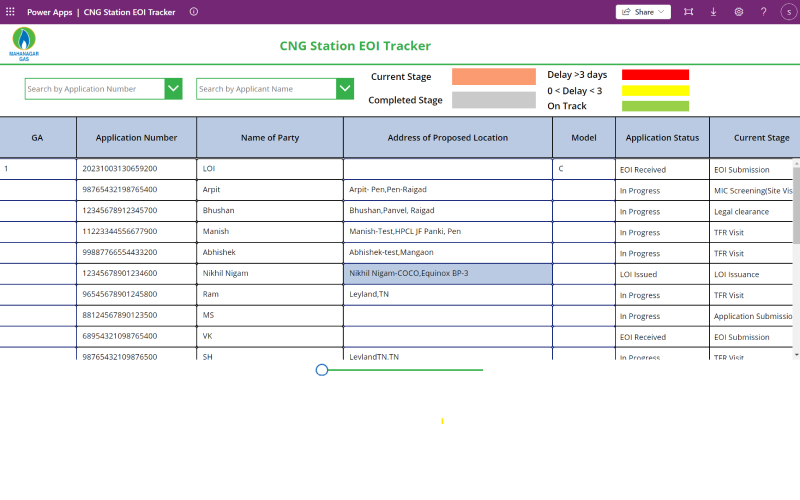The height and width of the screenshot is (500, 800).
Task: Click the green On Track swatch
Action: tap(655, 106)
